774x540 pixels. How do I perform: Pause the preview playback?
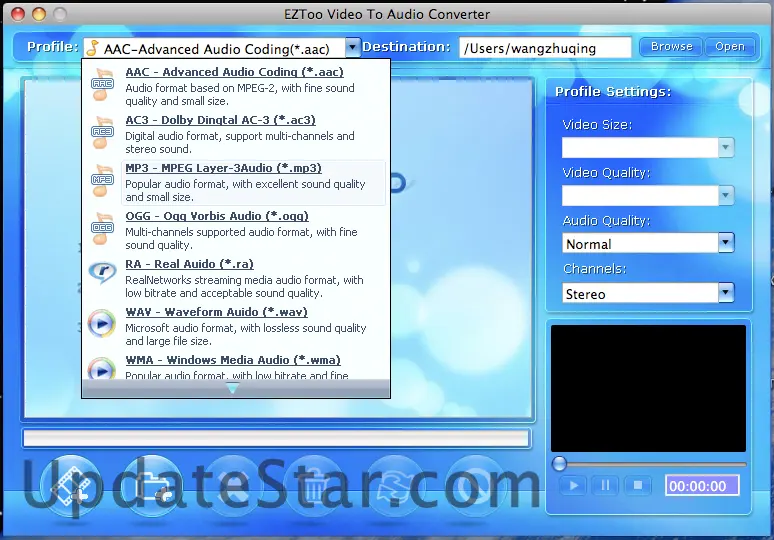coord(605,486)
